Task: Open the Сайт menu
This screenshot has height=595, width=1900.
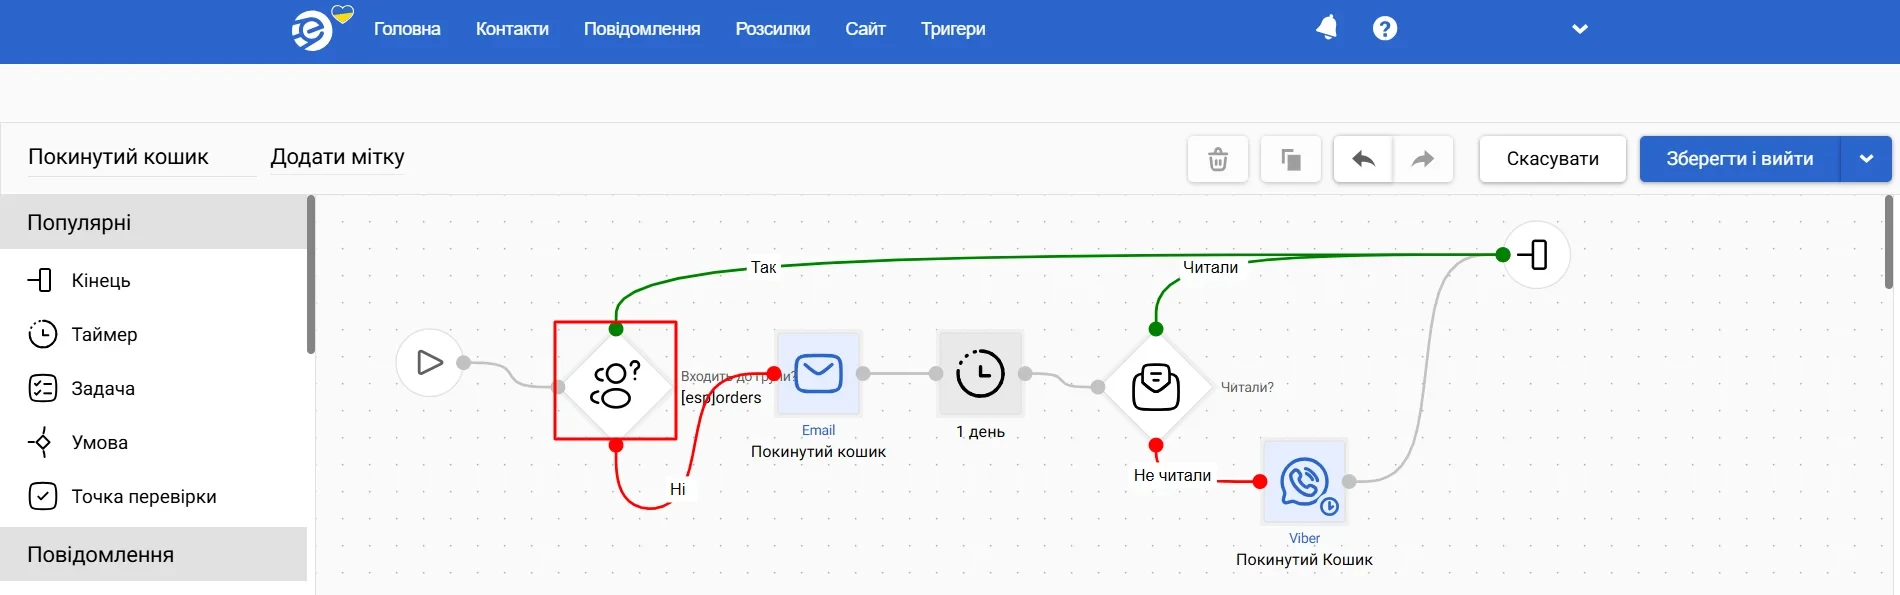Action: pyautogui.click(x=865, y=29)
